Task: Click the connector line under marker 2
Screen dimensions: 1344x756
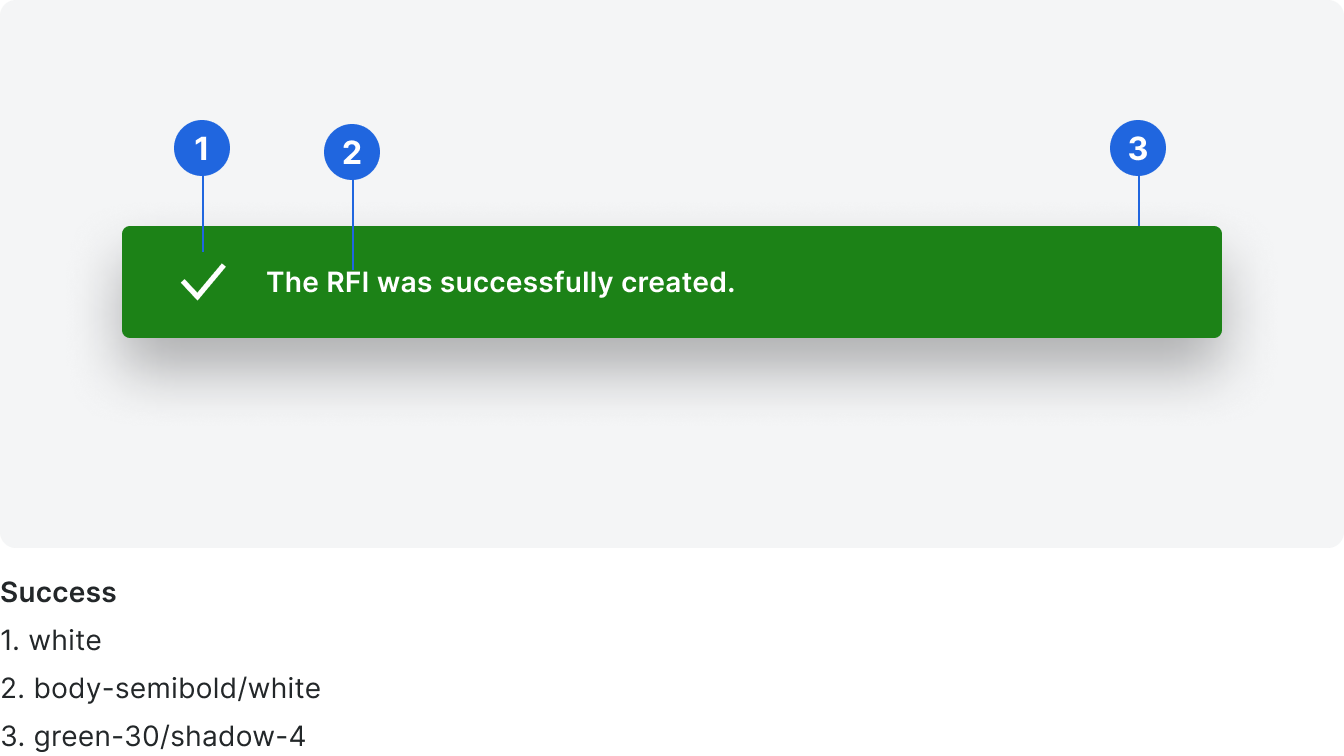Action: 353,224
